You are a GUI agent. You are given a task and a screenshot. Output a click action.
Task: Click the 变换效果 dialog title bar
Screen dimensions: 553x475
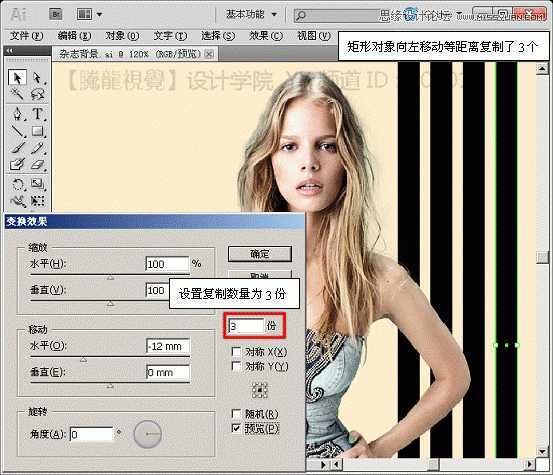click(x=154, y=221)
